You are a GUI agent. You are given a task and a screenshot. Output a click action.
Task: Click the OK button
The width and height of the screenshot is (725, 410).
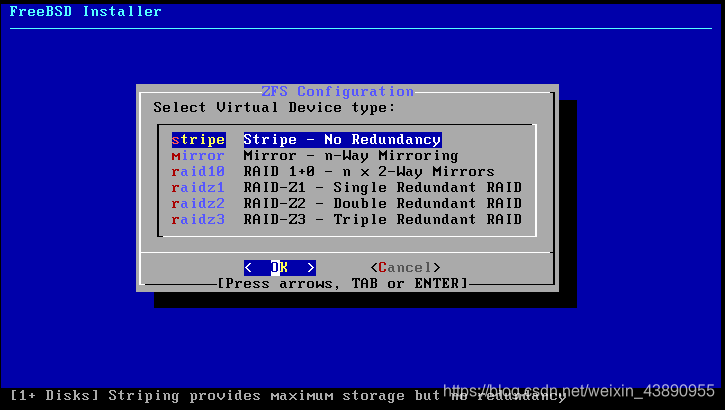tap(280, 267)
